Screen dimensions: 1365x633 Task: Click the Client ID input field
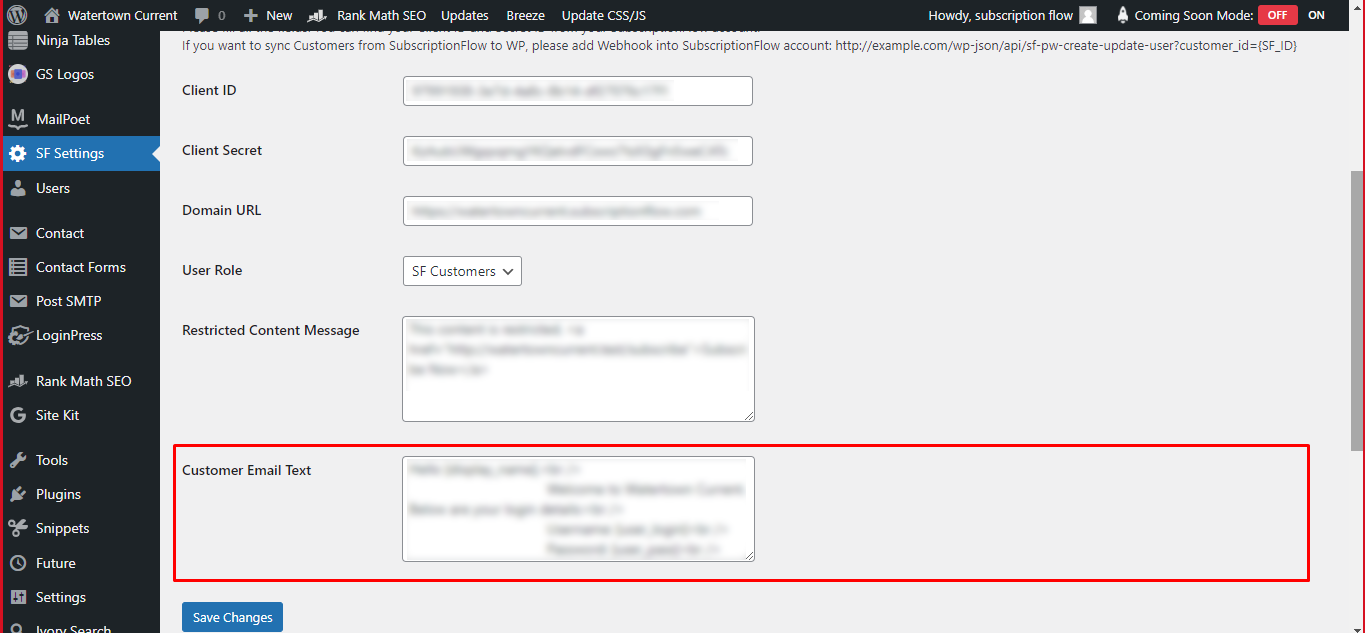point(578,91)
